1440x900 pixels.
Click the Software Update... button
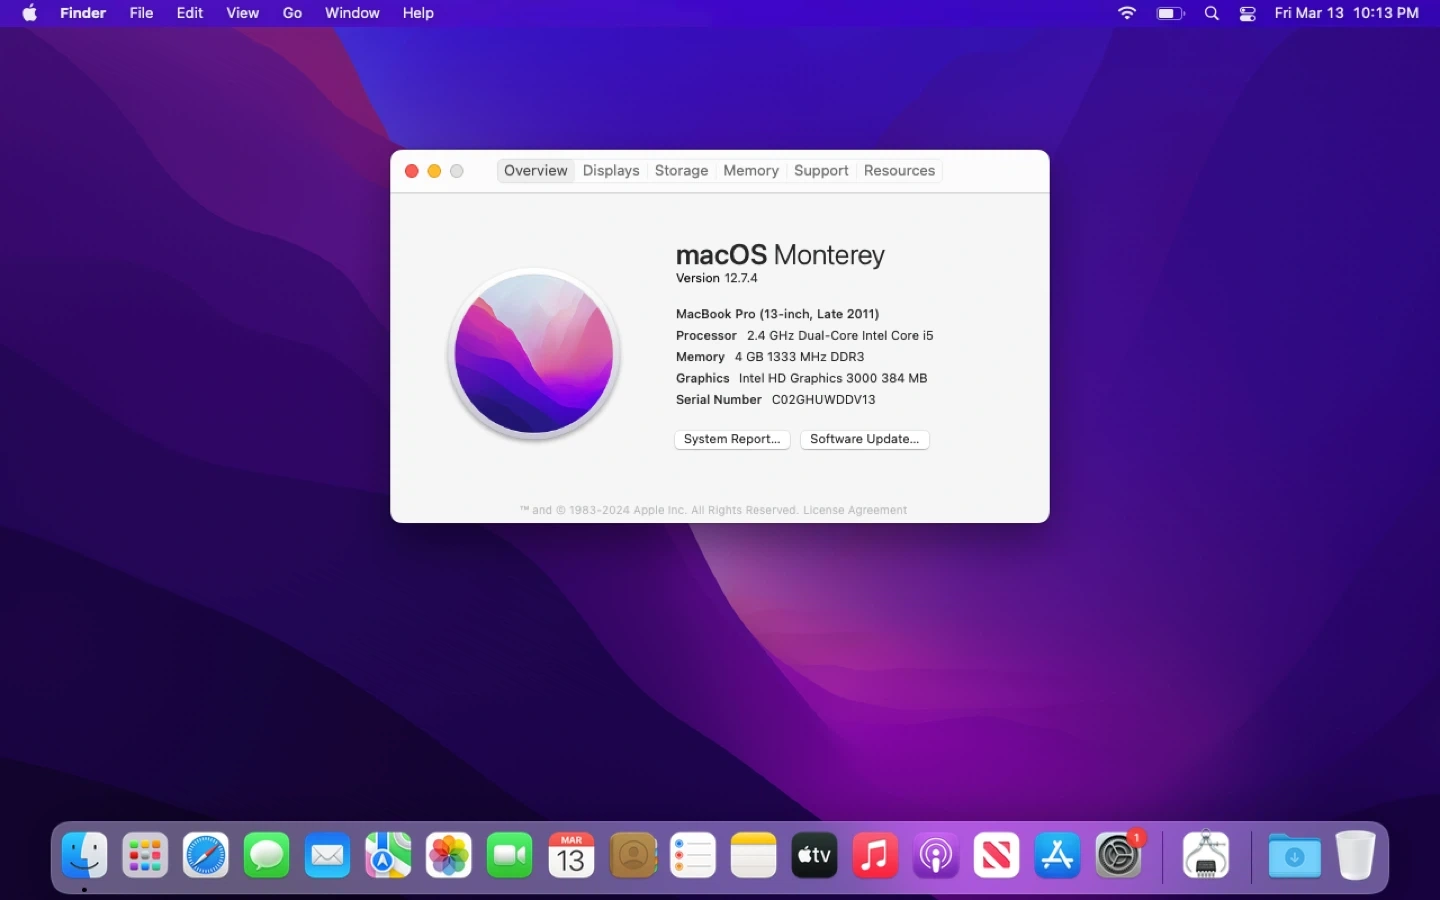[864, 440]
